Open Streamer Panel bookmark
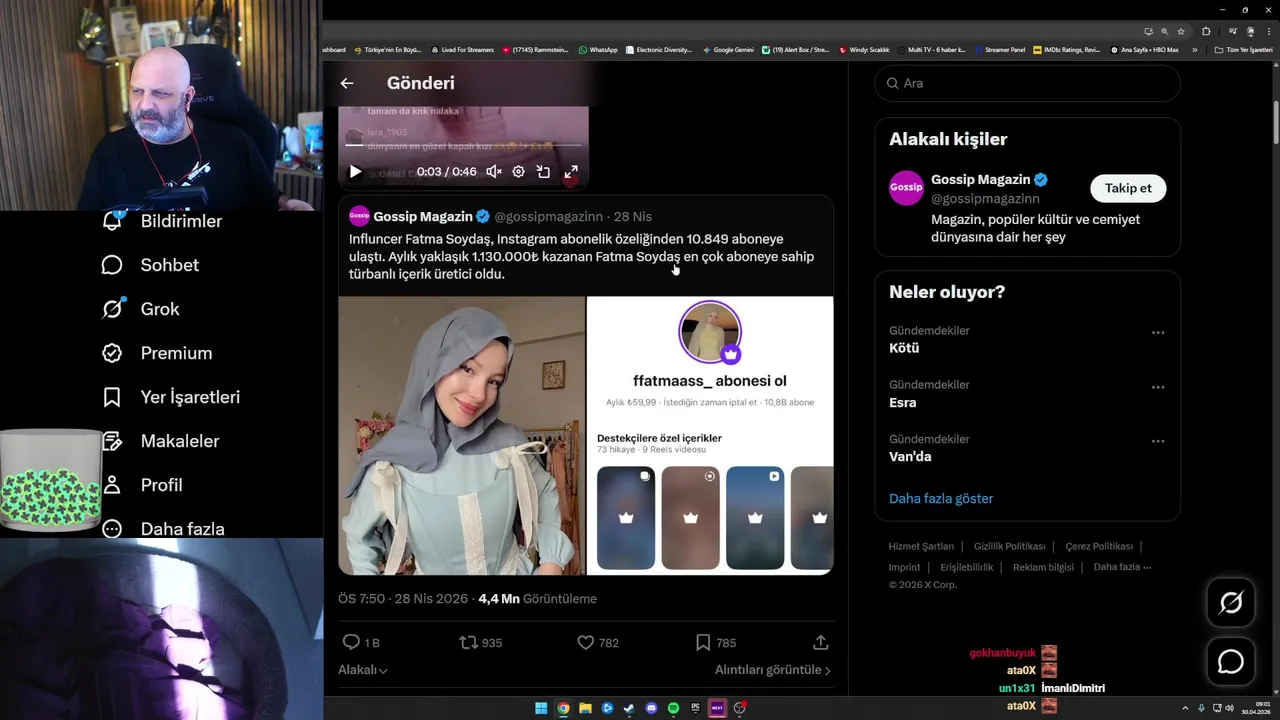This screenshot has height=720, width=1280. pyautogui.click(x=999, y=49)
